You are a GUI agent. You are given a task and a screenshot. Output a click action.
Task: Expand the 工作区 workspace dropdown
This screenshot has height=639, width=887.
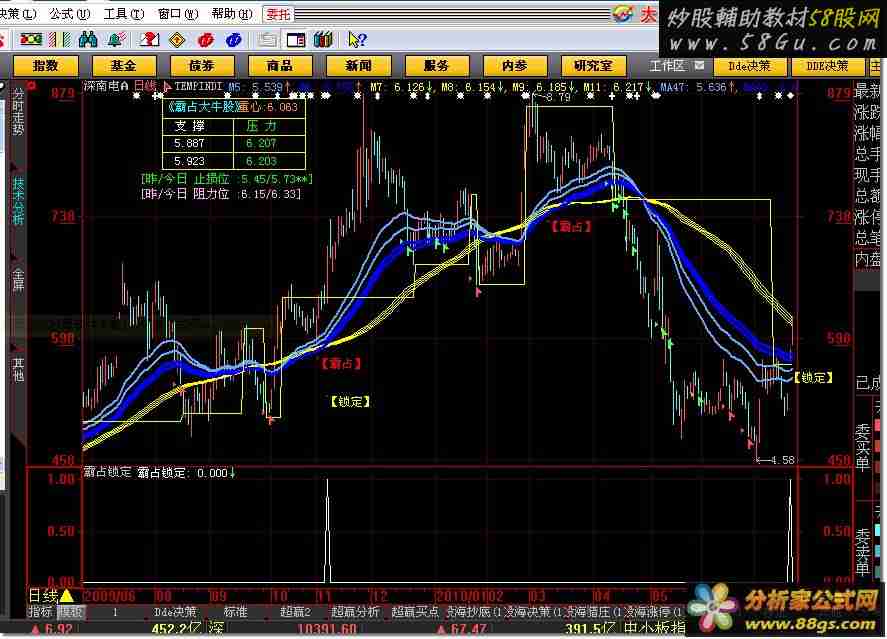673,65
